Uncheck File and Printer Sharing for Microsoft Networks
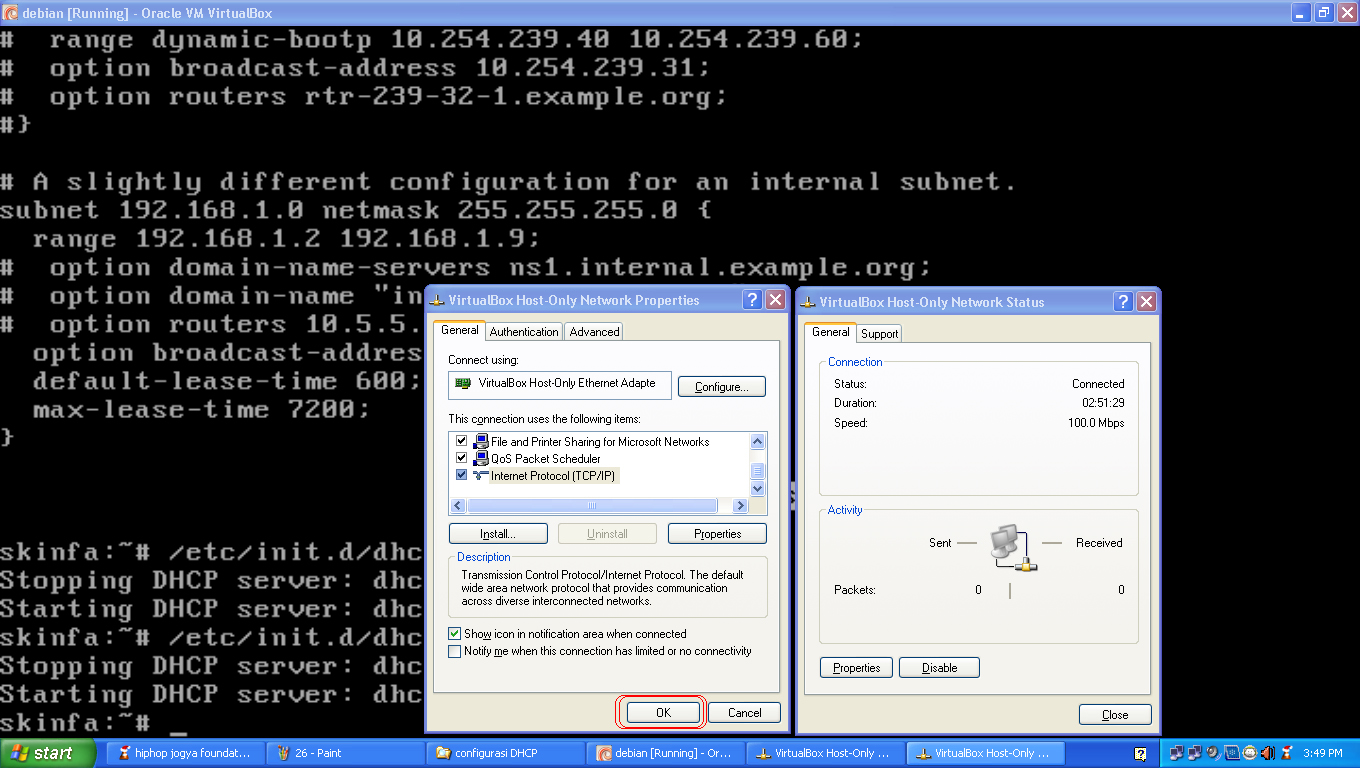Viewport: 1360px width, 768px height. point(461,441)
